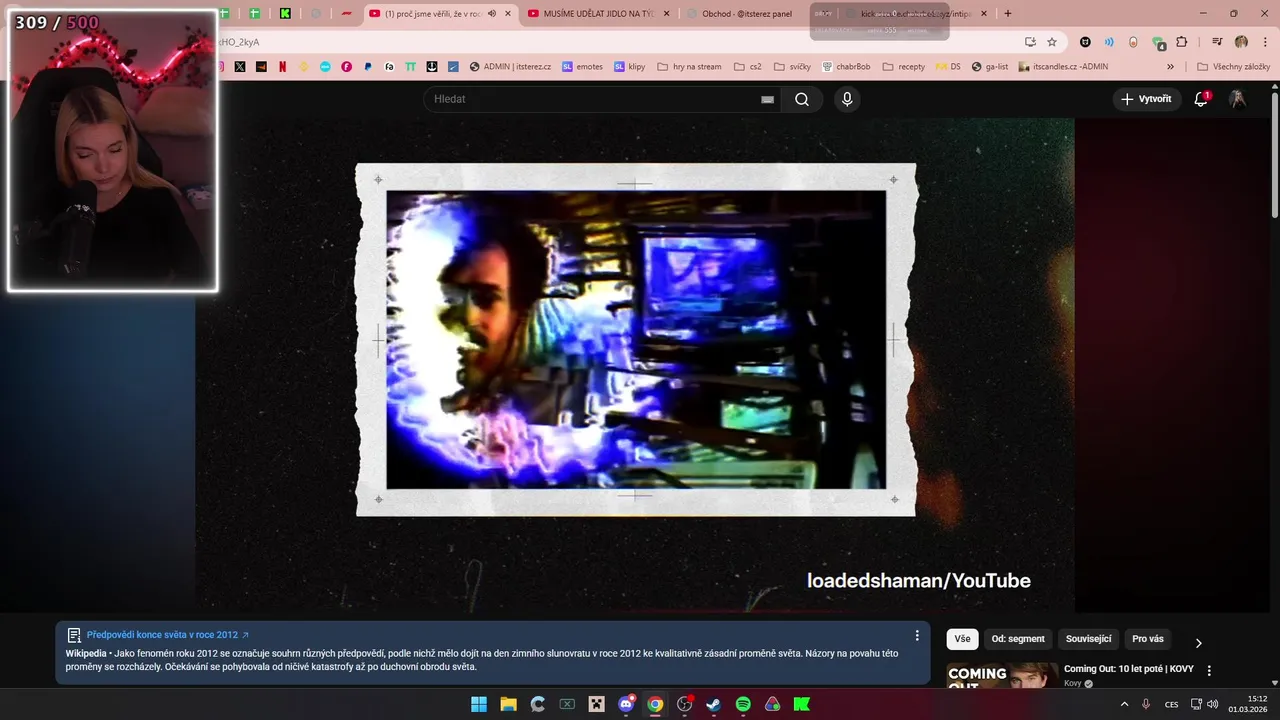
Task: Open the Chrome extensions puzzle icon
Action: pyautogui.click(x=1182, y=42)
